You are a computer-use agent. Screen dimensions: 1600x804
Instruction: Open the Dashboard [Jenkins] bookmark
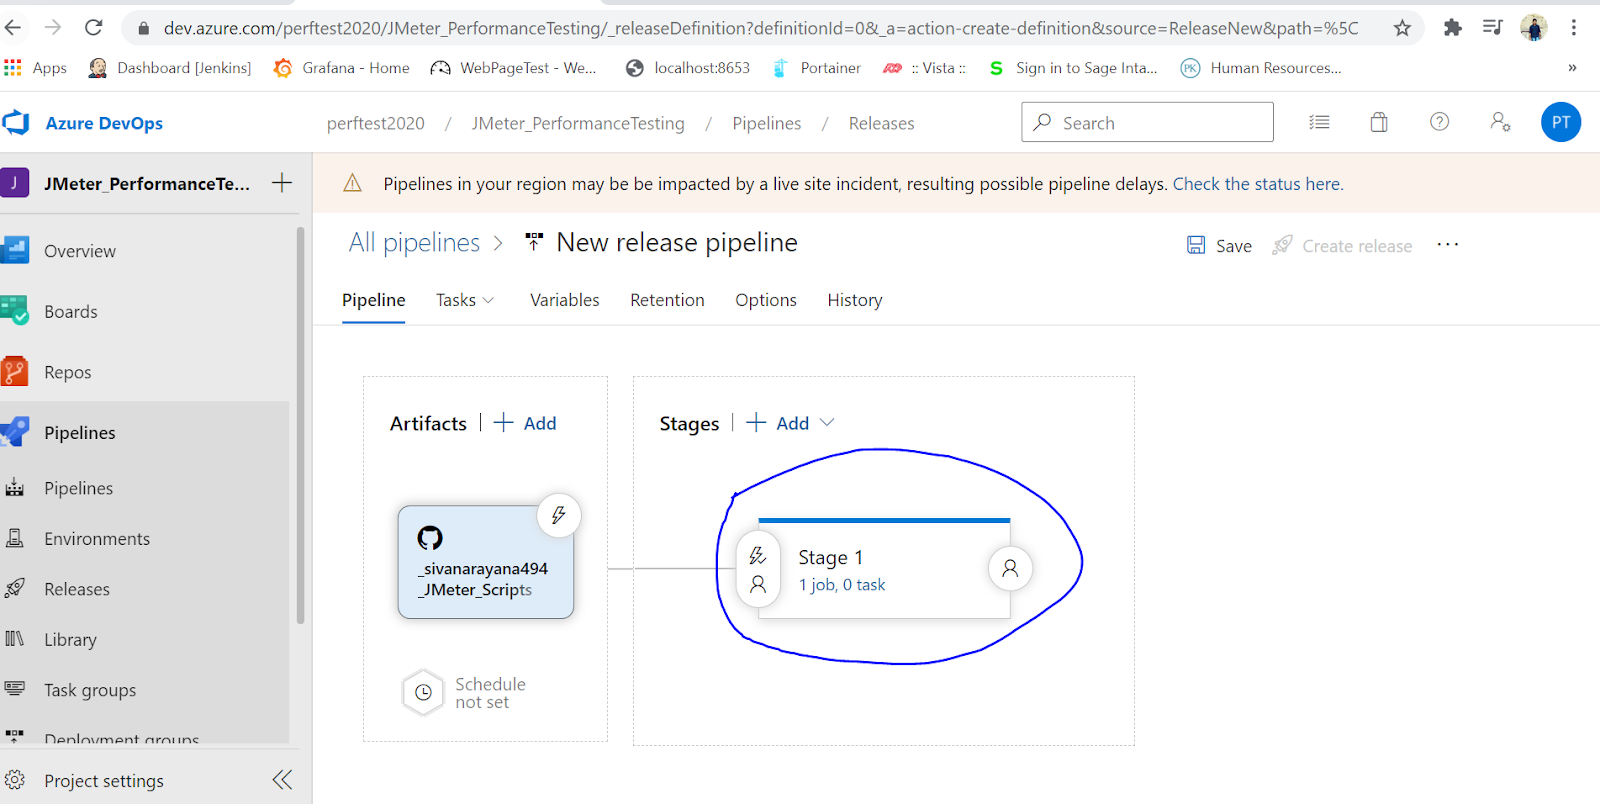click(x=169, y=68)
